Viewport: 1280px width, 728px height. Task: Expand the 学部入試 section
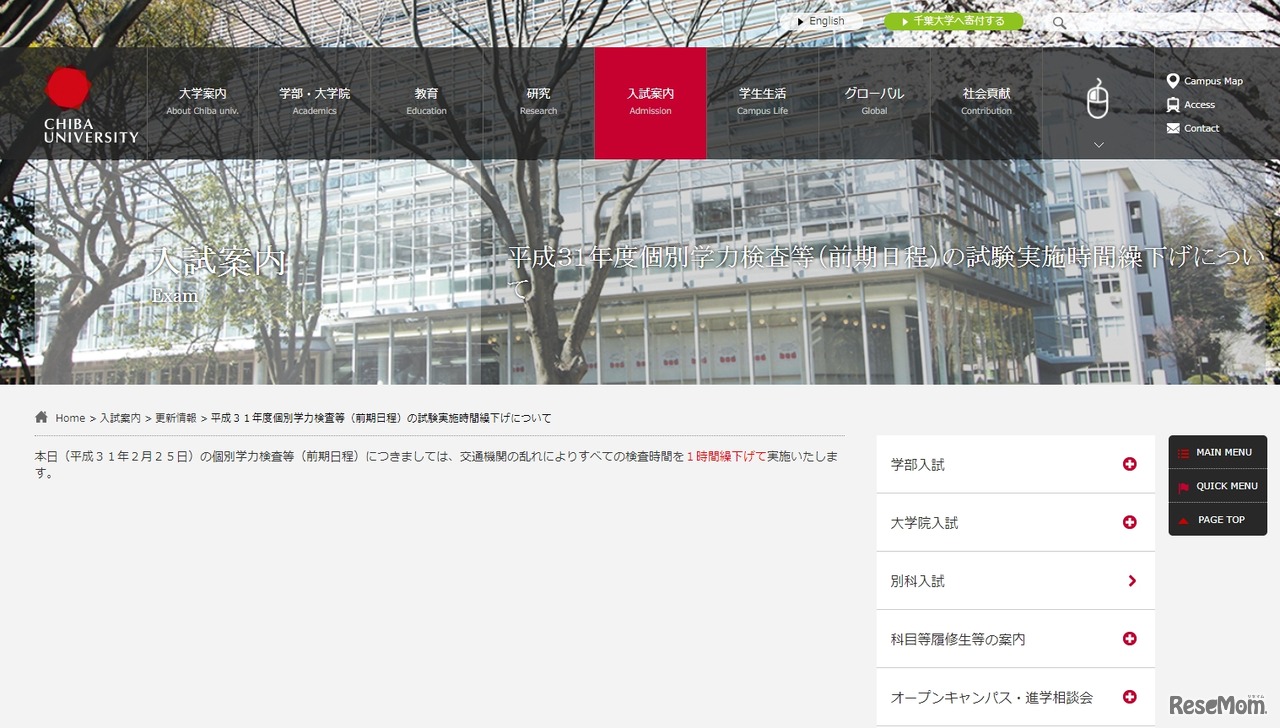(1130, 464)
